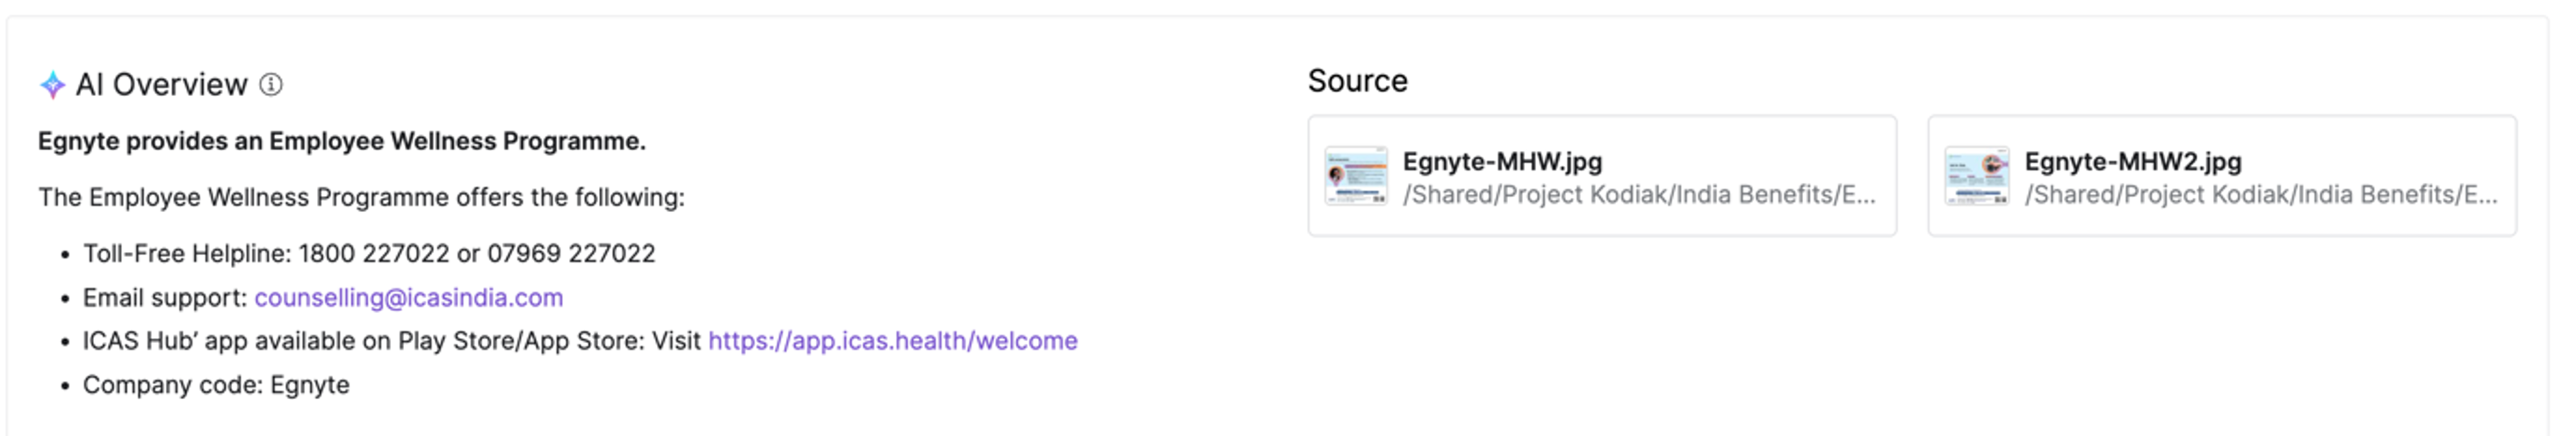Image resolution: width=2576 pixels, height=436 pixels.
Task: Click the 1800 227022 helpline number
Action: pos(373,254)
